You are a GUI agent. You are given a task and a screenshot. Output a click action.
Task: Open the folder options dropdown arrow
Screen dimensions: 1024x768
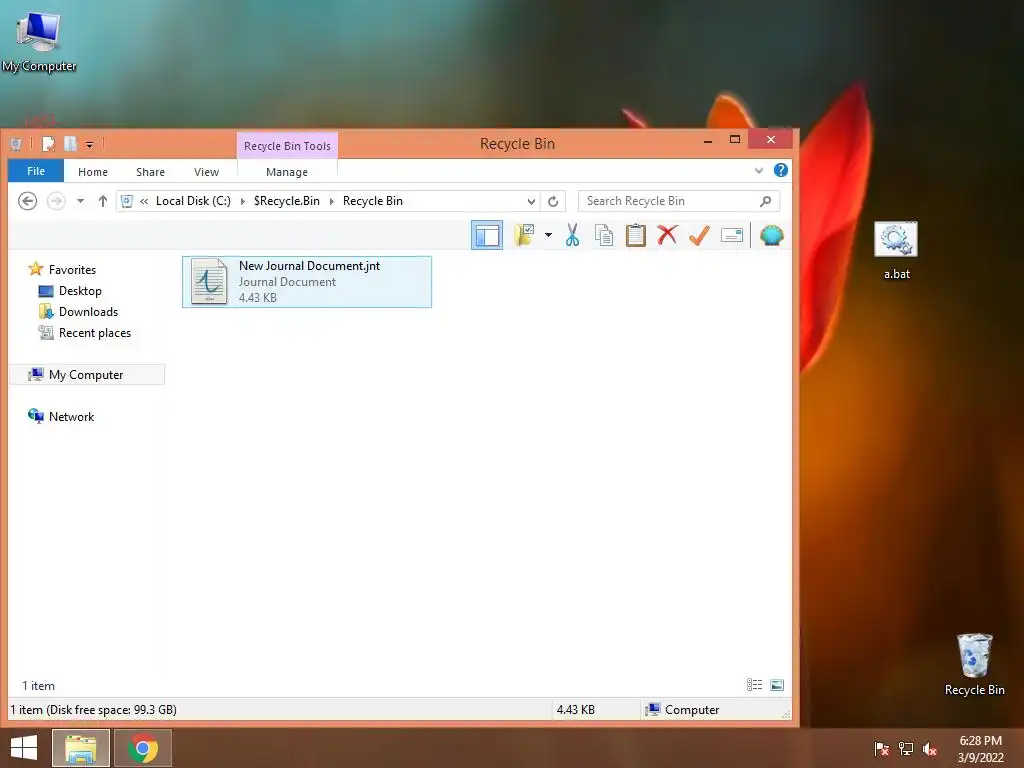coord(548,235)
